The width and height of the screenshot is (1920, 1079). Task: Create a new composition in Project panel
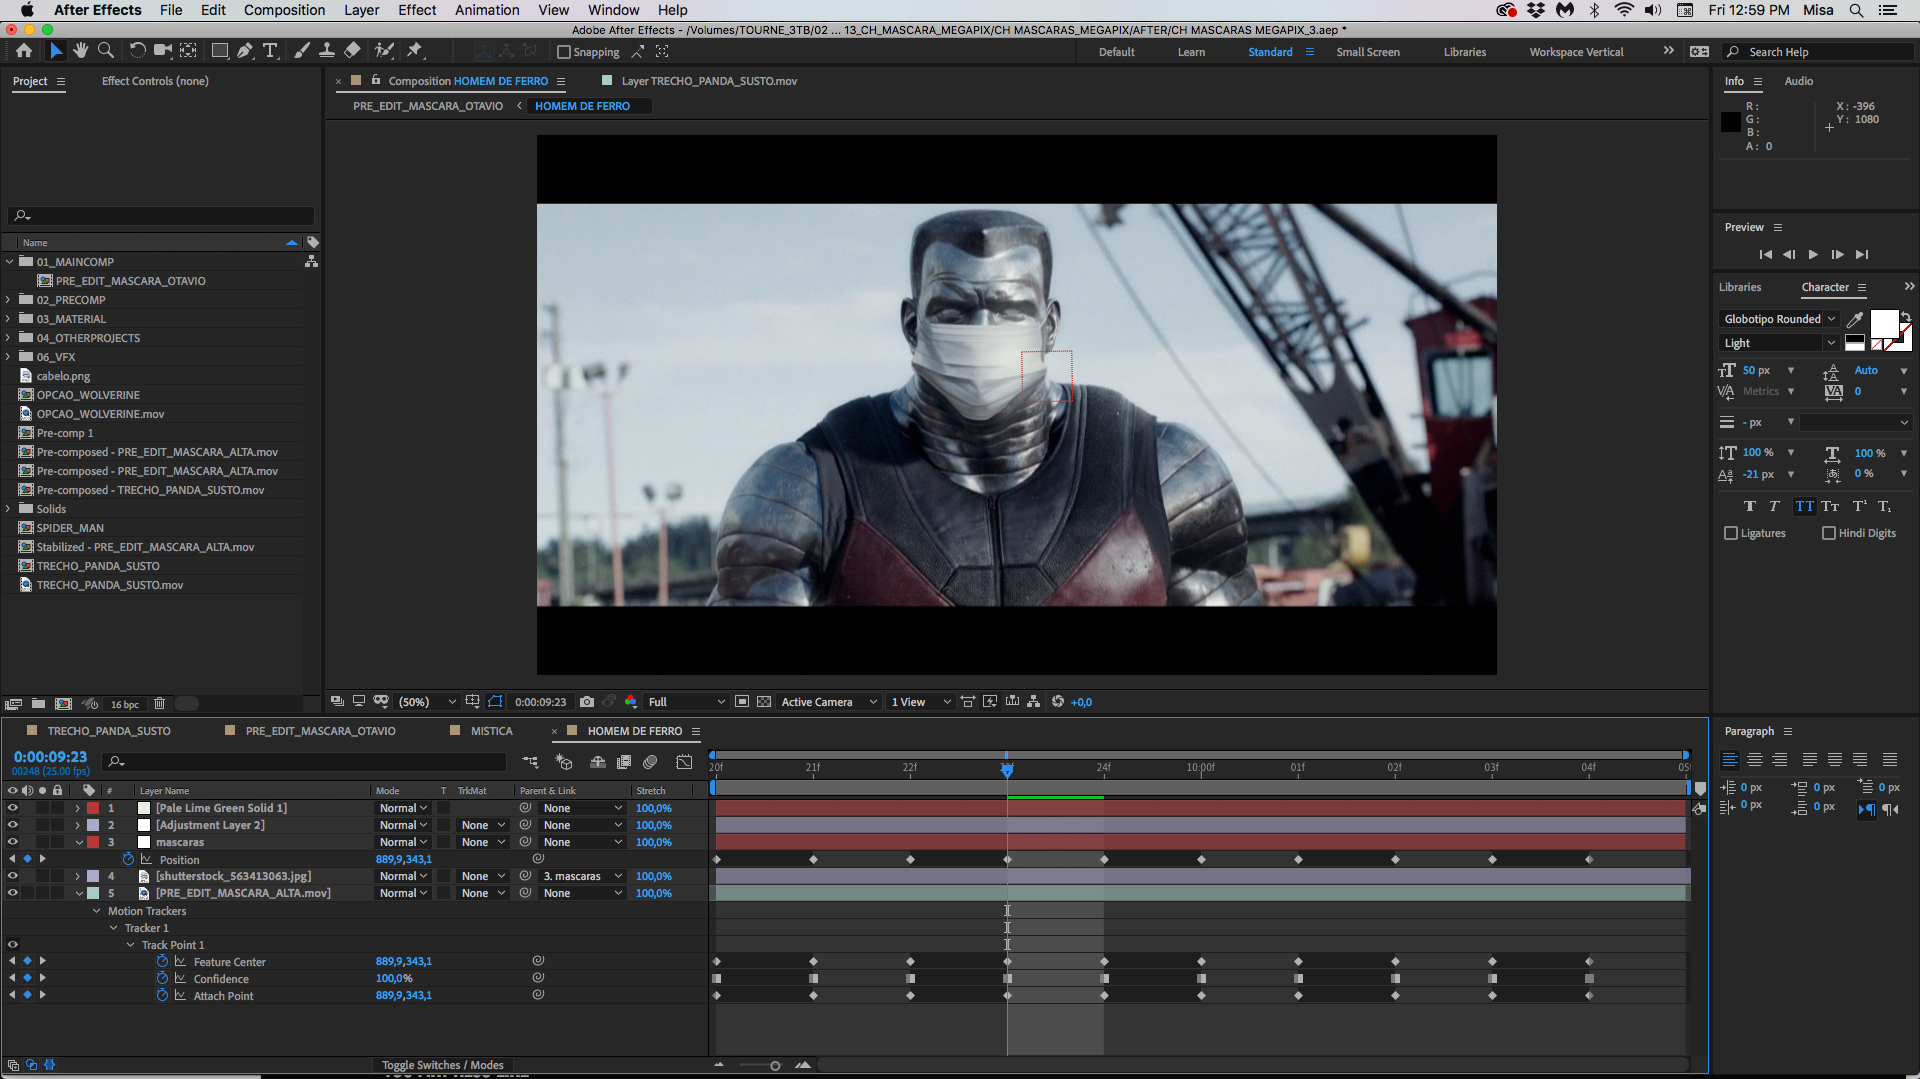pyautogui.click(x=63, y=704)
